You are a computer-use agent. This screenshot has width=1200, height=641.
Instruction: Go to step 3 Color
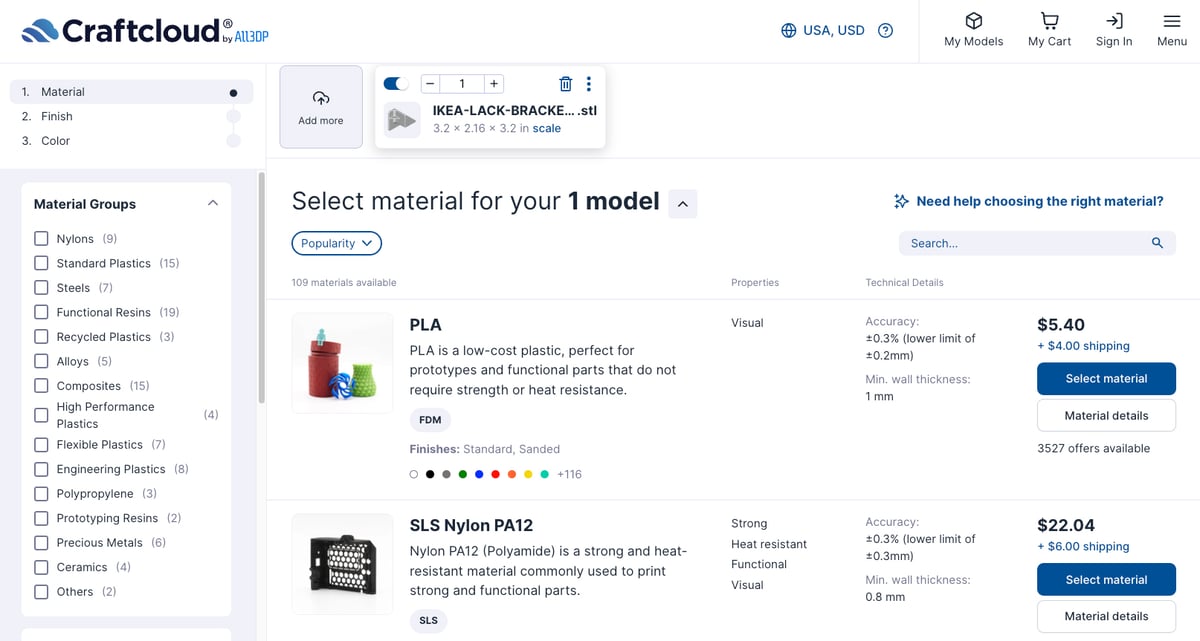[131, 141]
